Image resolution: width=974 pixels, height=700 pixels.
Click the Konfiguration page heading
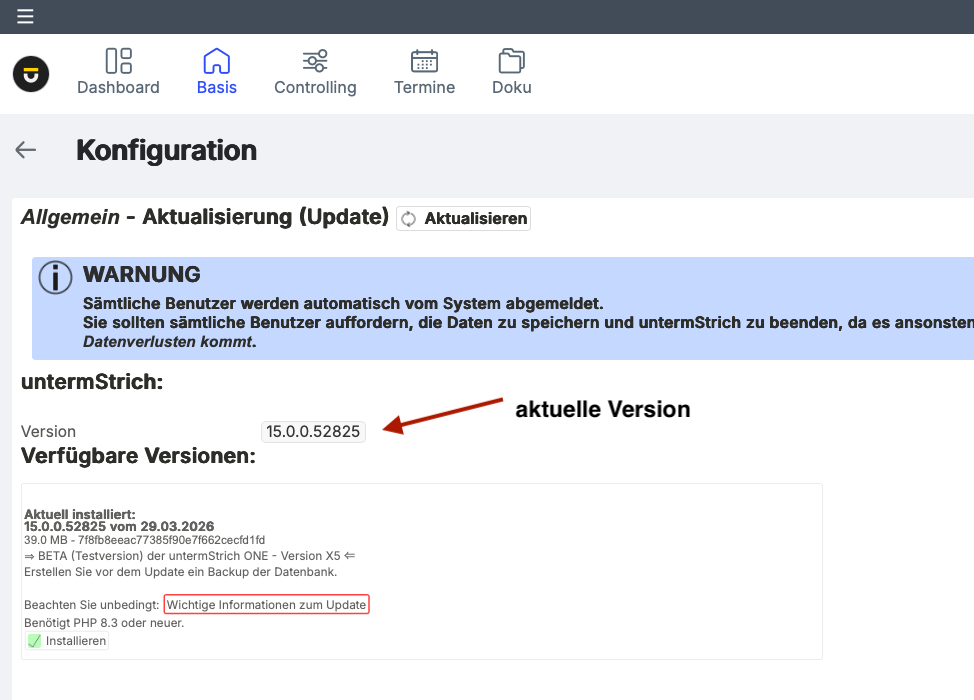166,150
